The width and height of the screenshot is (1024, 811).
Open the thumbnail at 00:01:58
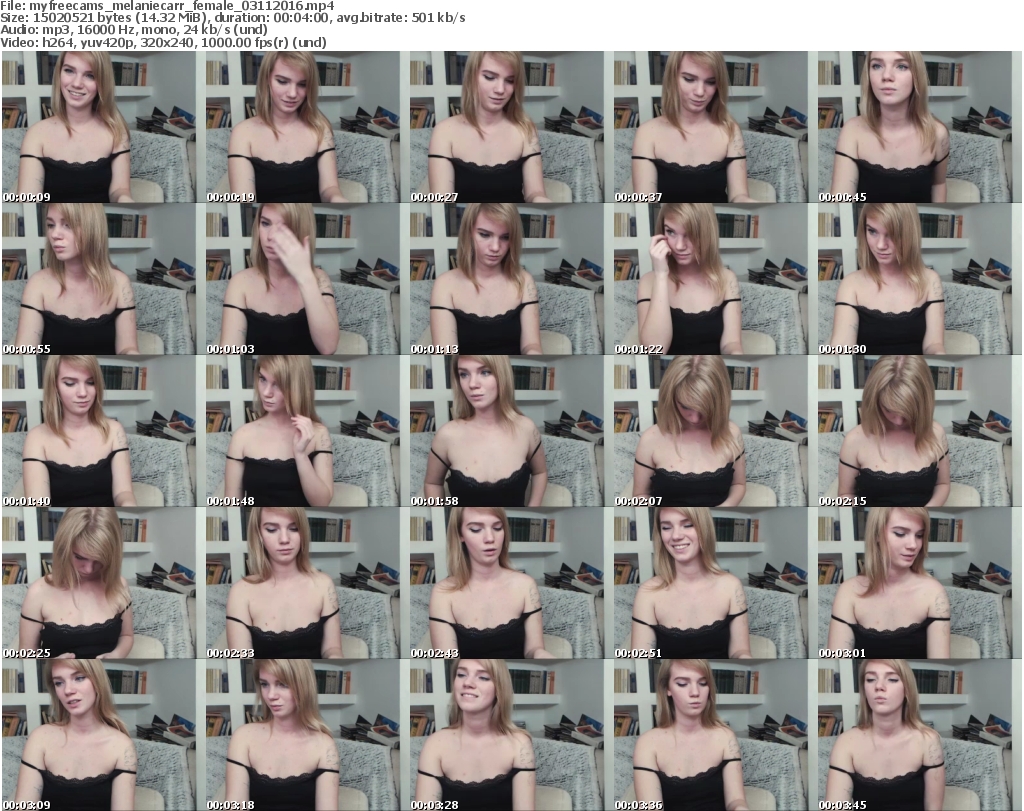coord(507,431)
